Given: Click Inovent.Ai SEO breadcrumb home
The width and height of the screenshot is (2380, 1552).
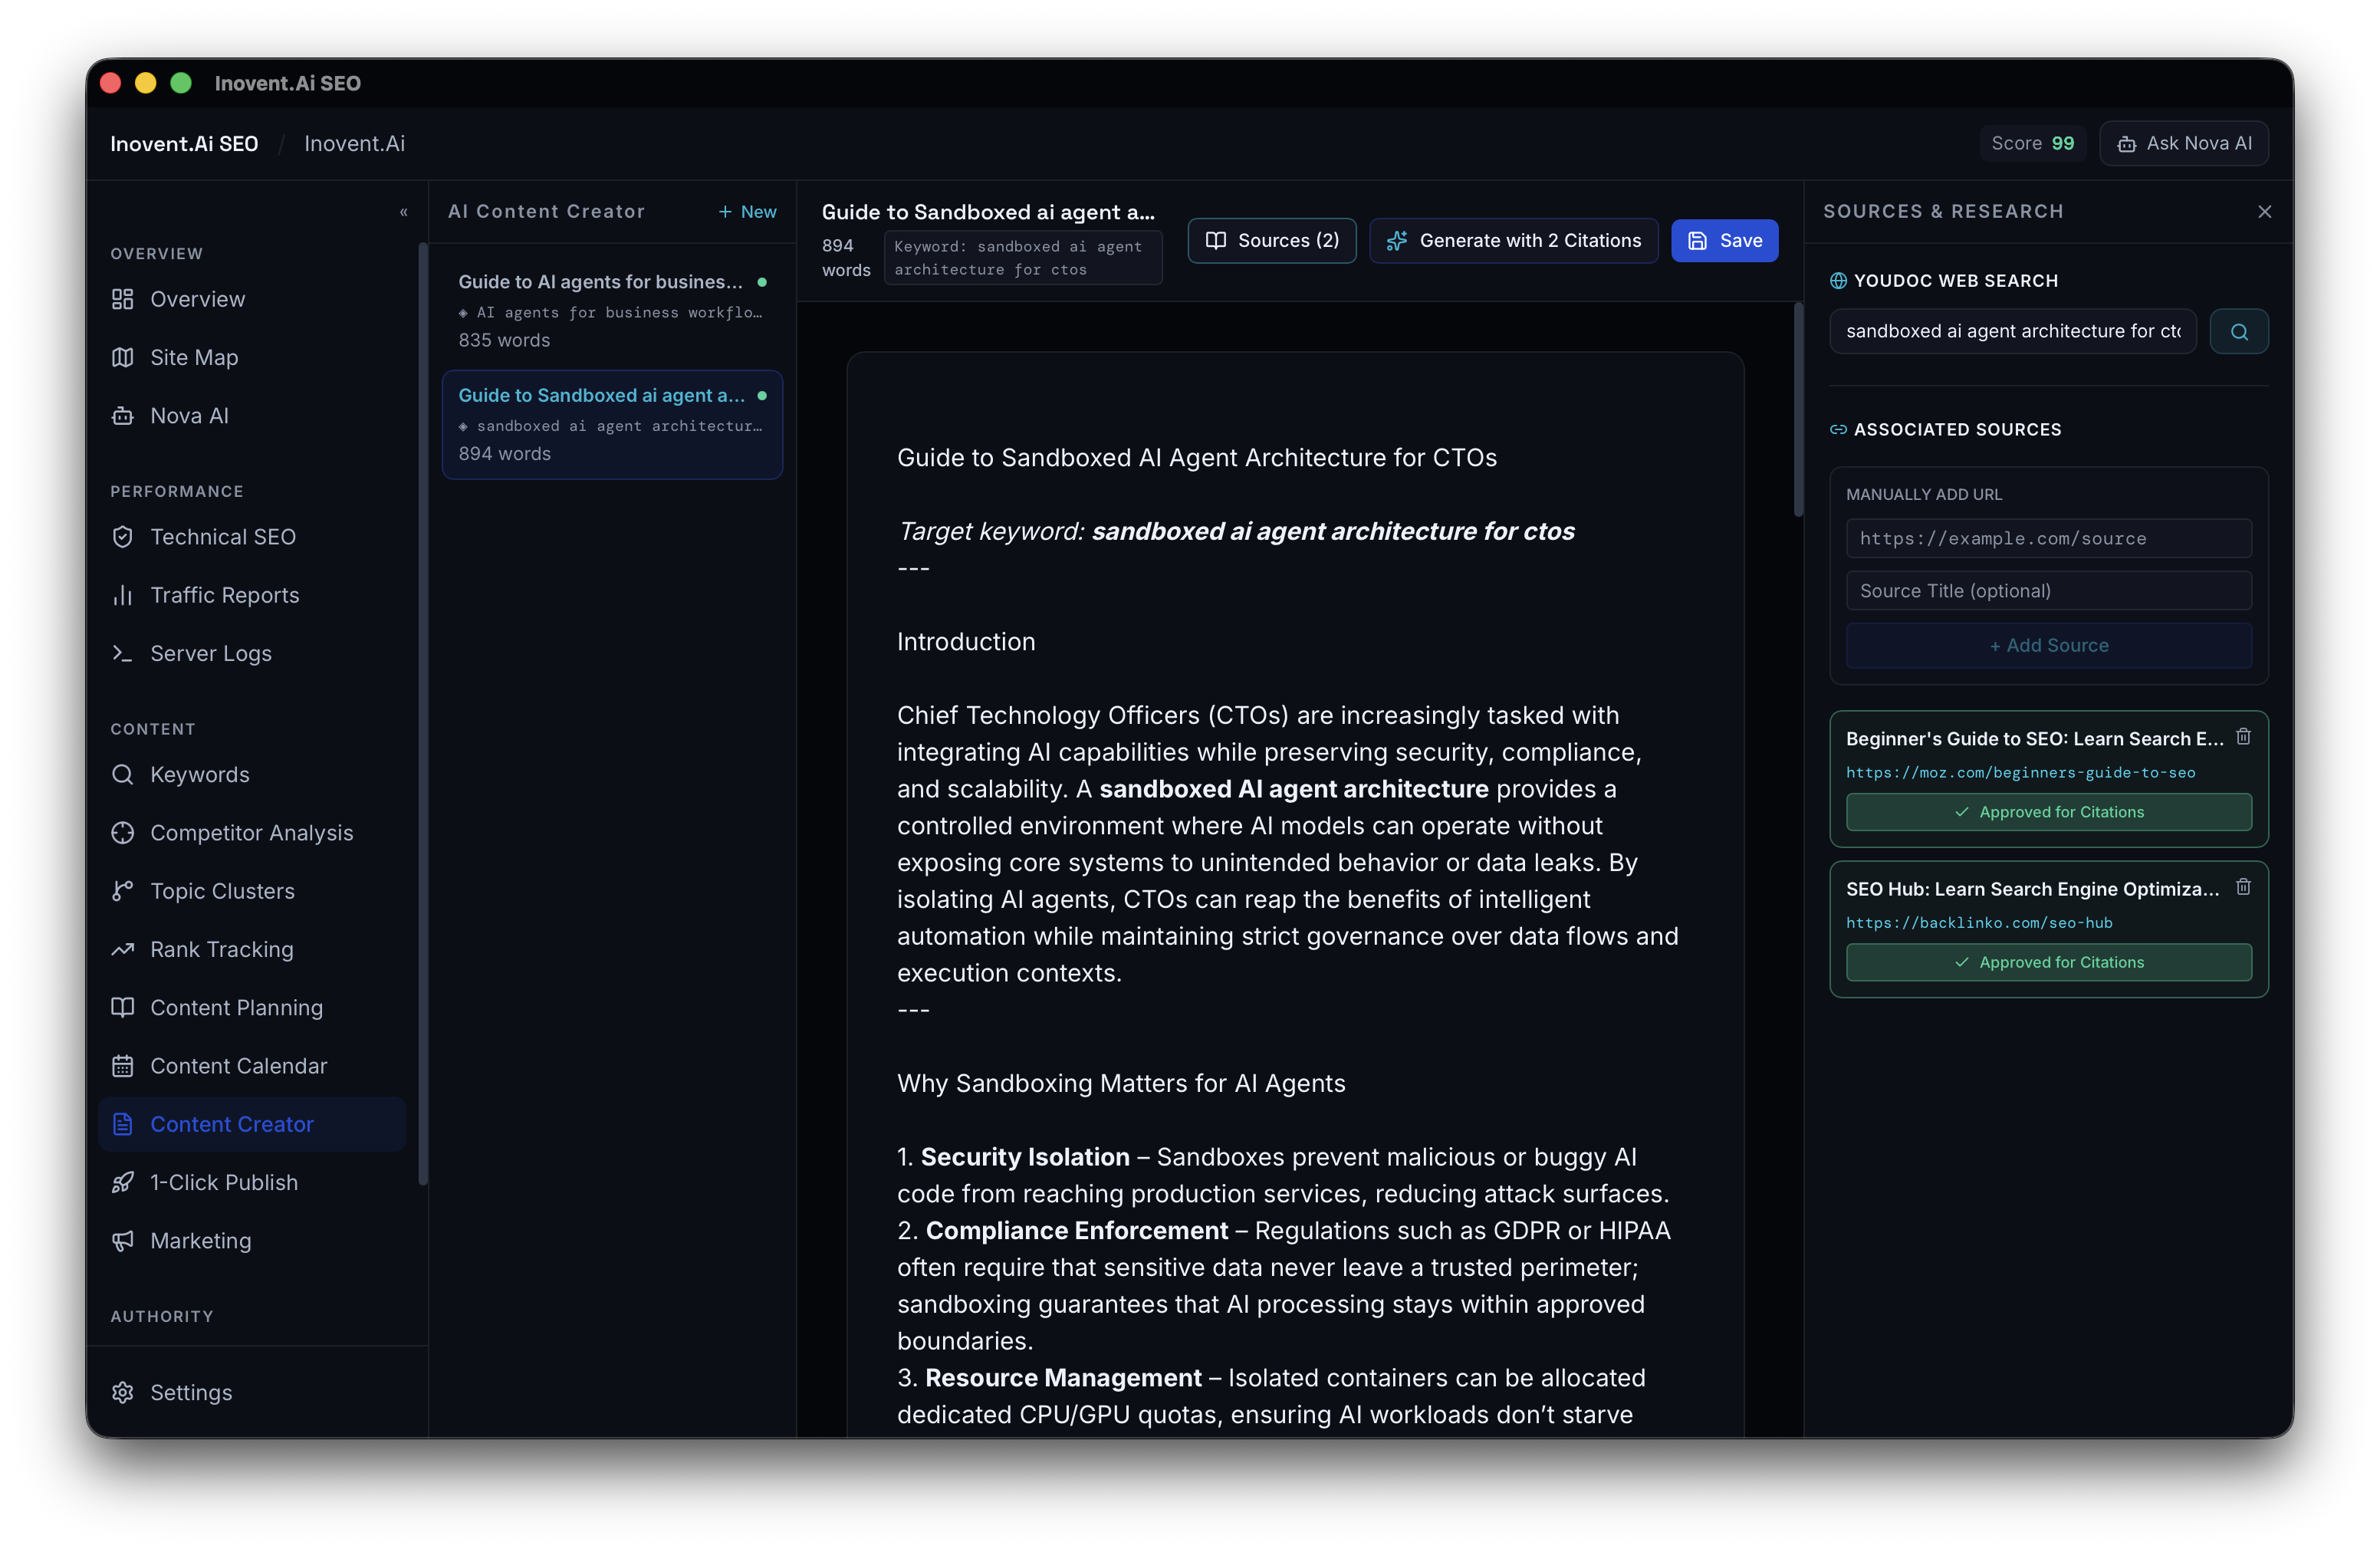Looking at the screenshot, I should pos(184,143).
